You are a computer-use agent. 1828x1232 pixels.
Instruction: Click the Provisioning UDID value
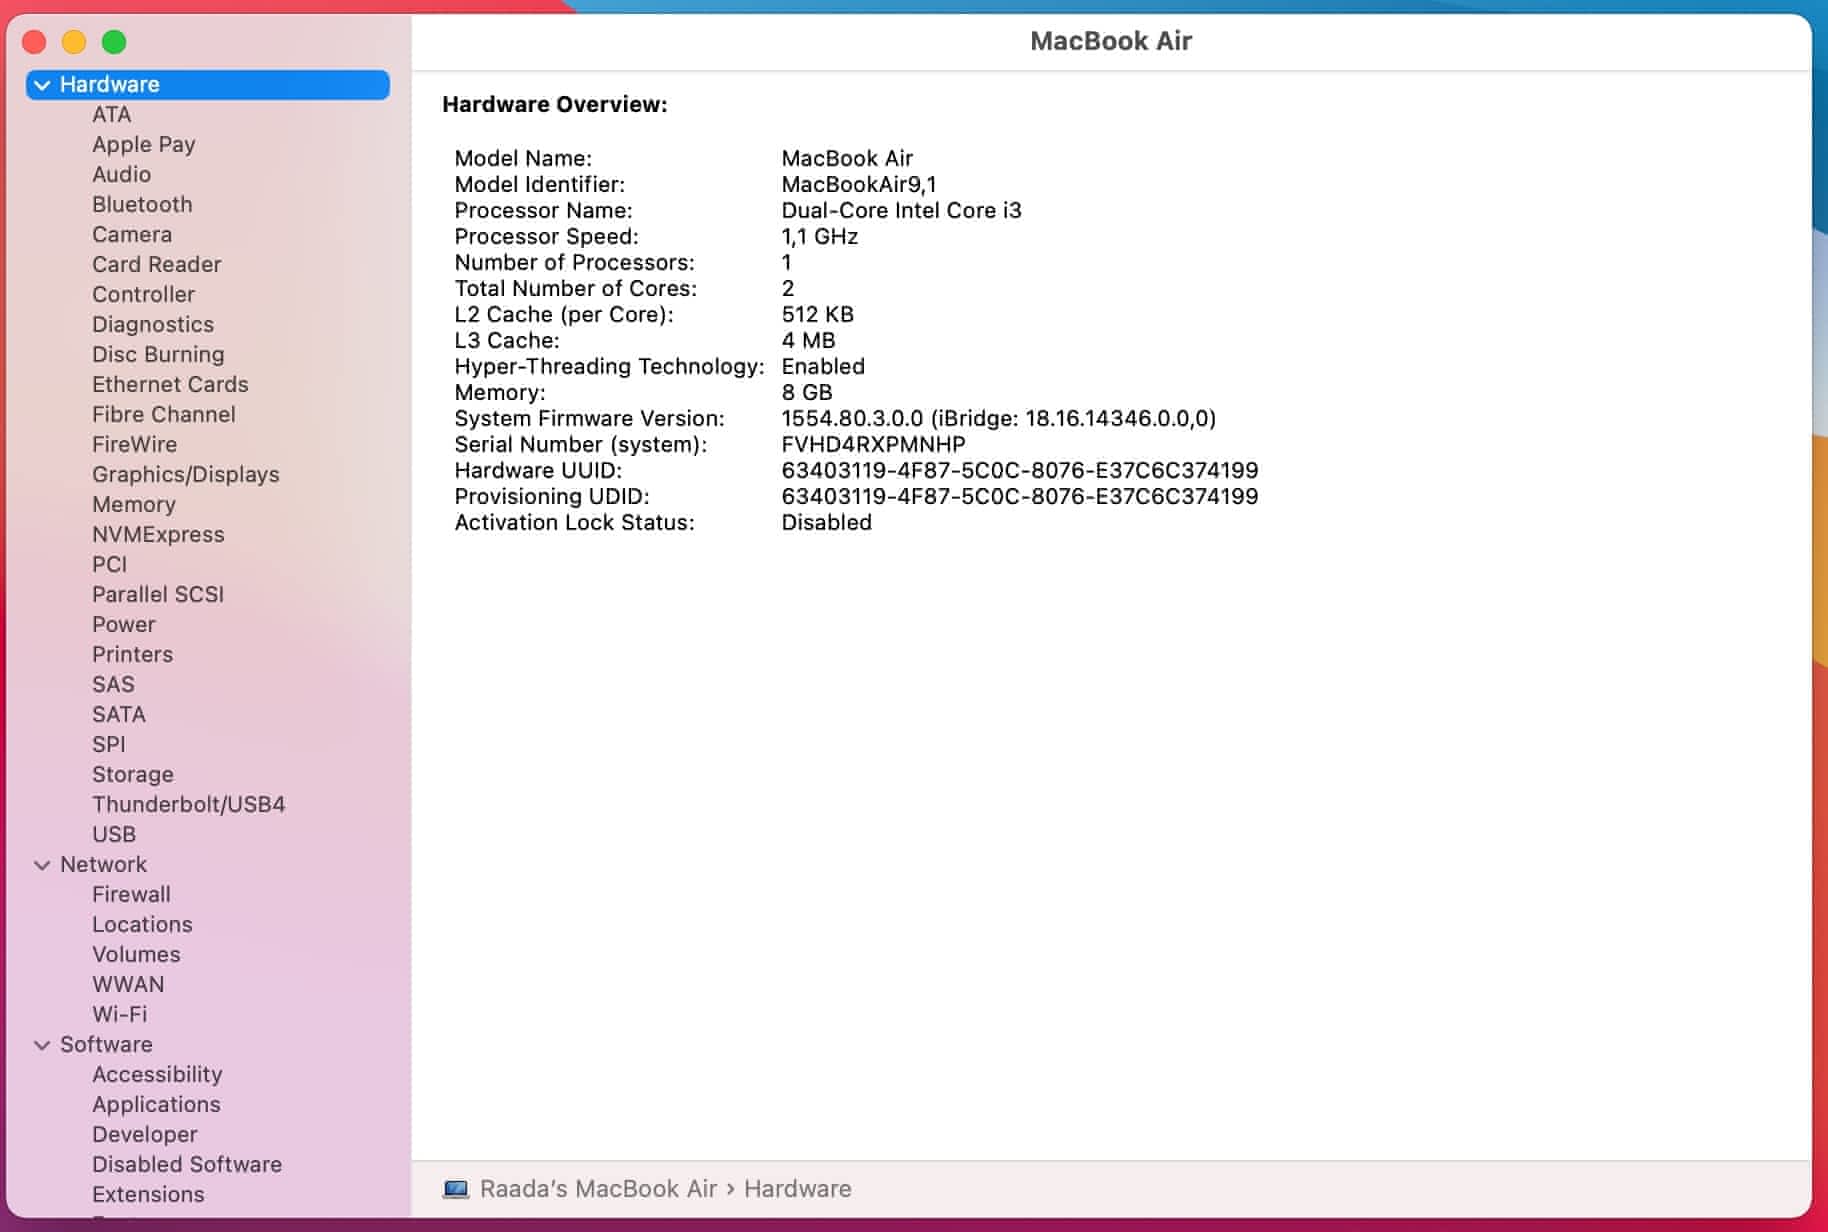click(x=1020, y=497)
